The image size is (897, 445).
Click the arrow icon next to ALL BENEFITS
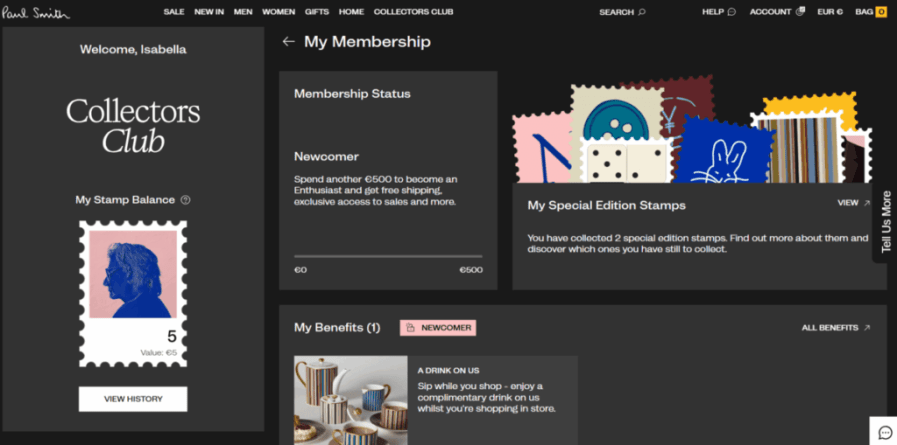[867, 328]
